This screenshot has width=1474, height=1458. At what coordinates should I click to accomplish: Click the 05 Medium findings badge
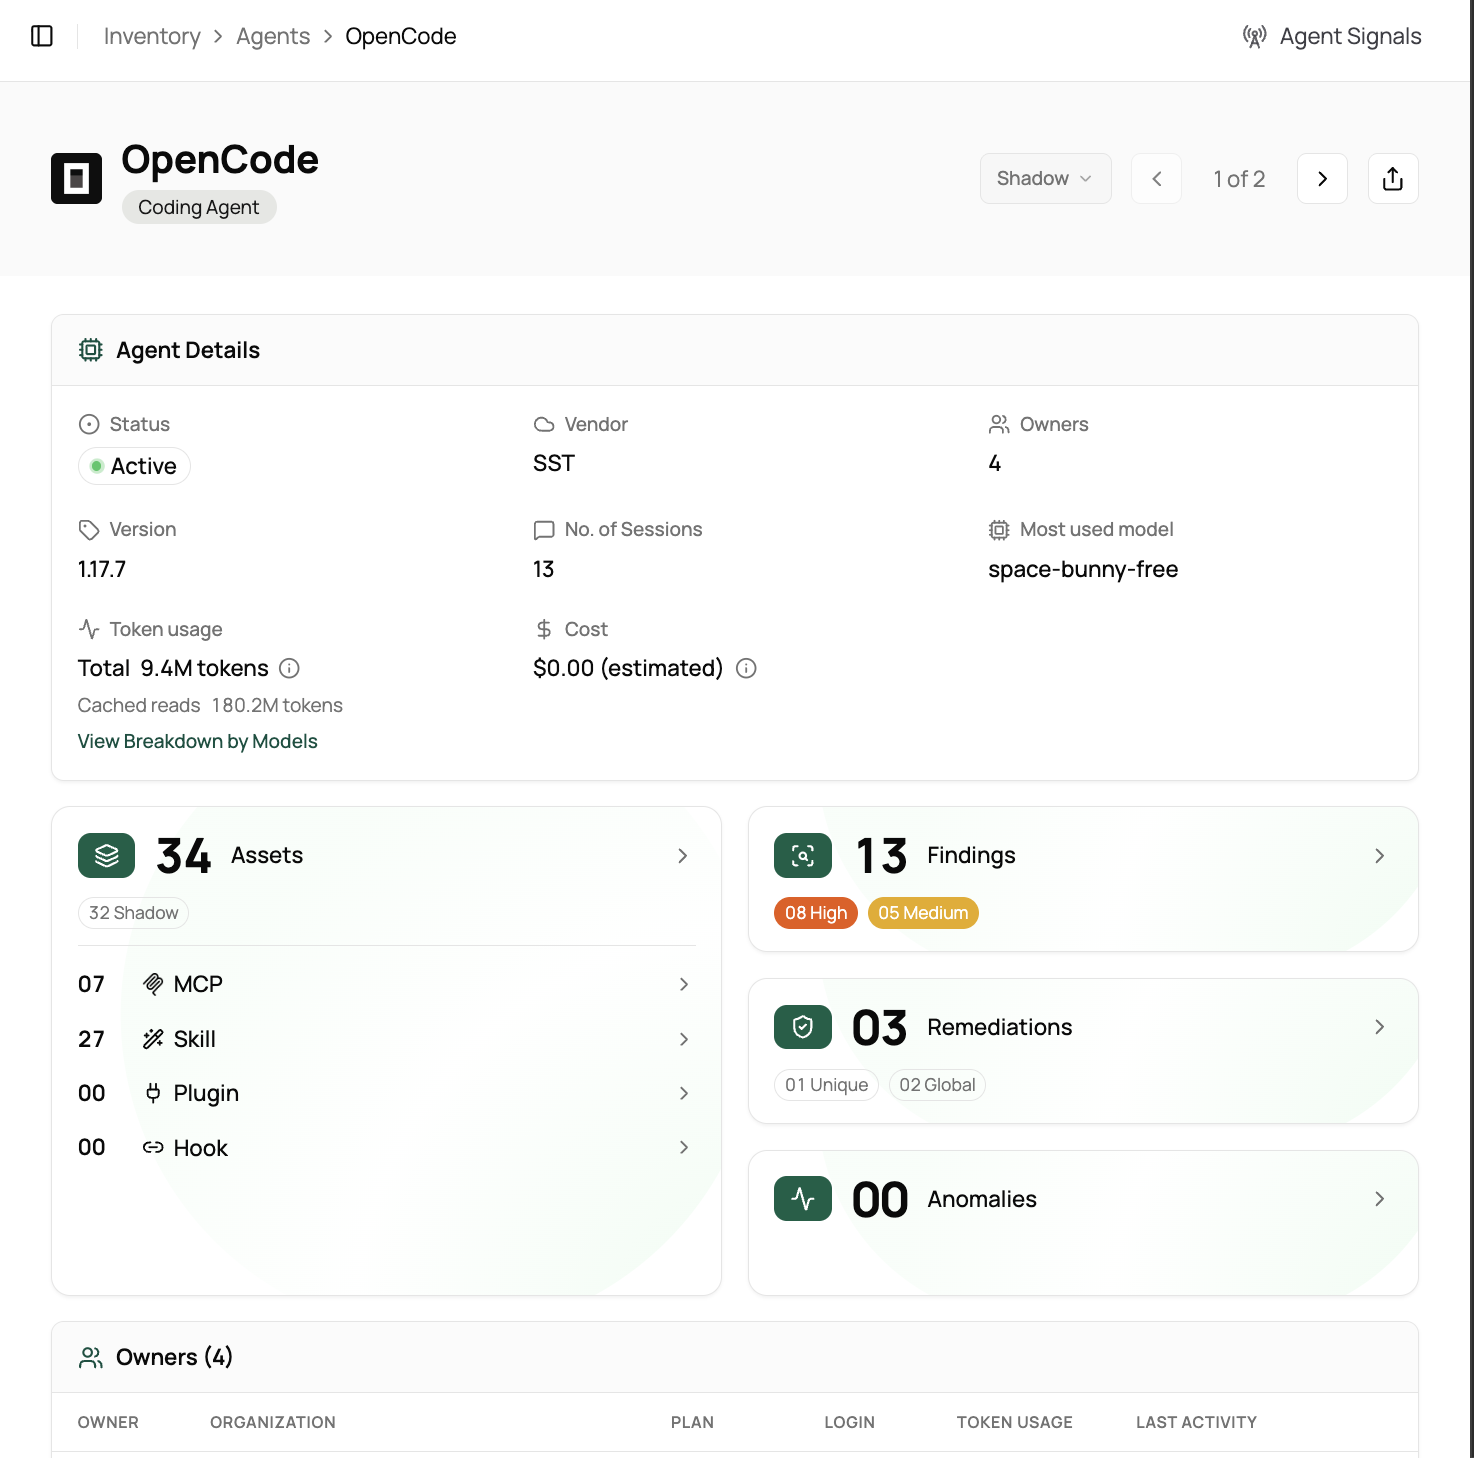(x=923, y=913)
